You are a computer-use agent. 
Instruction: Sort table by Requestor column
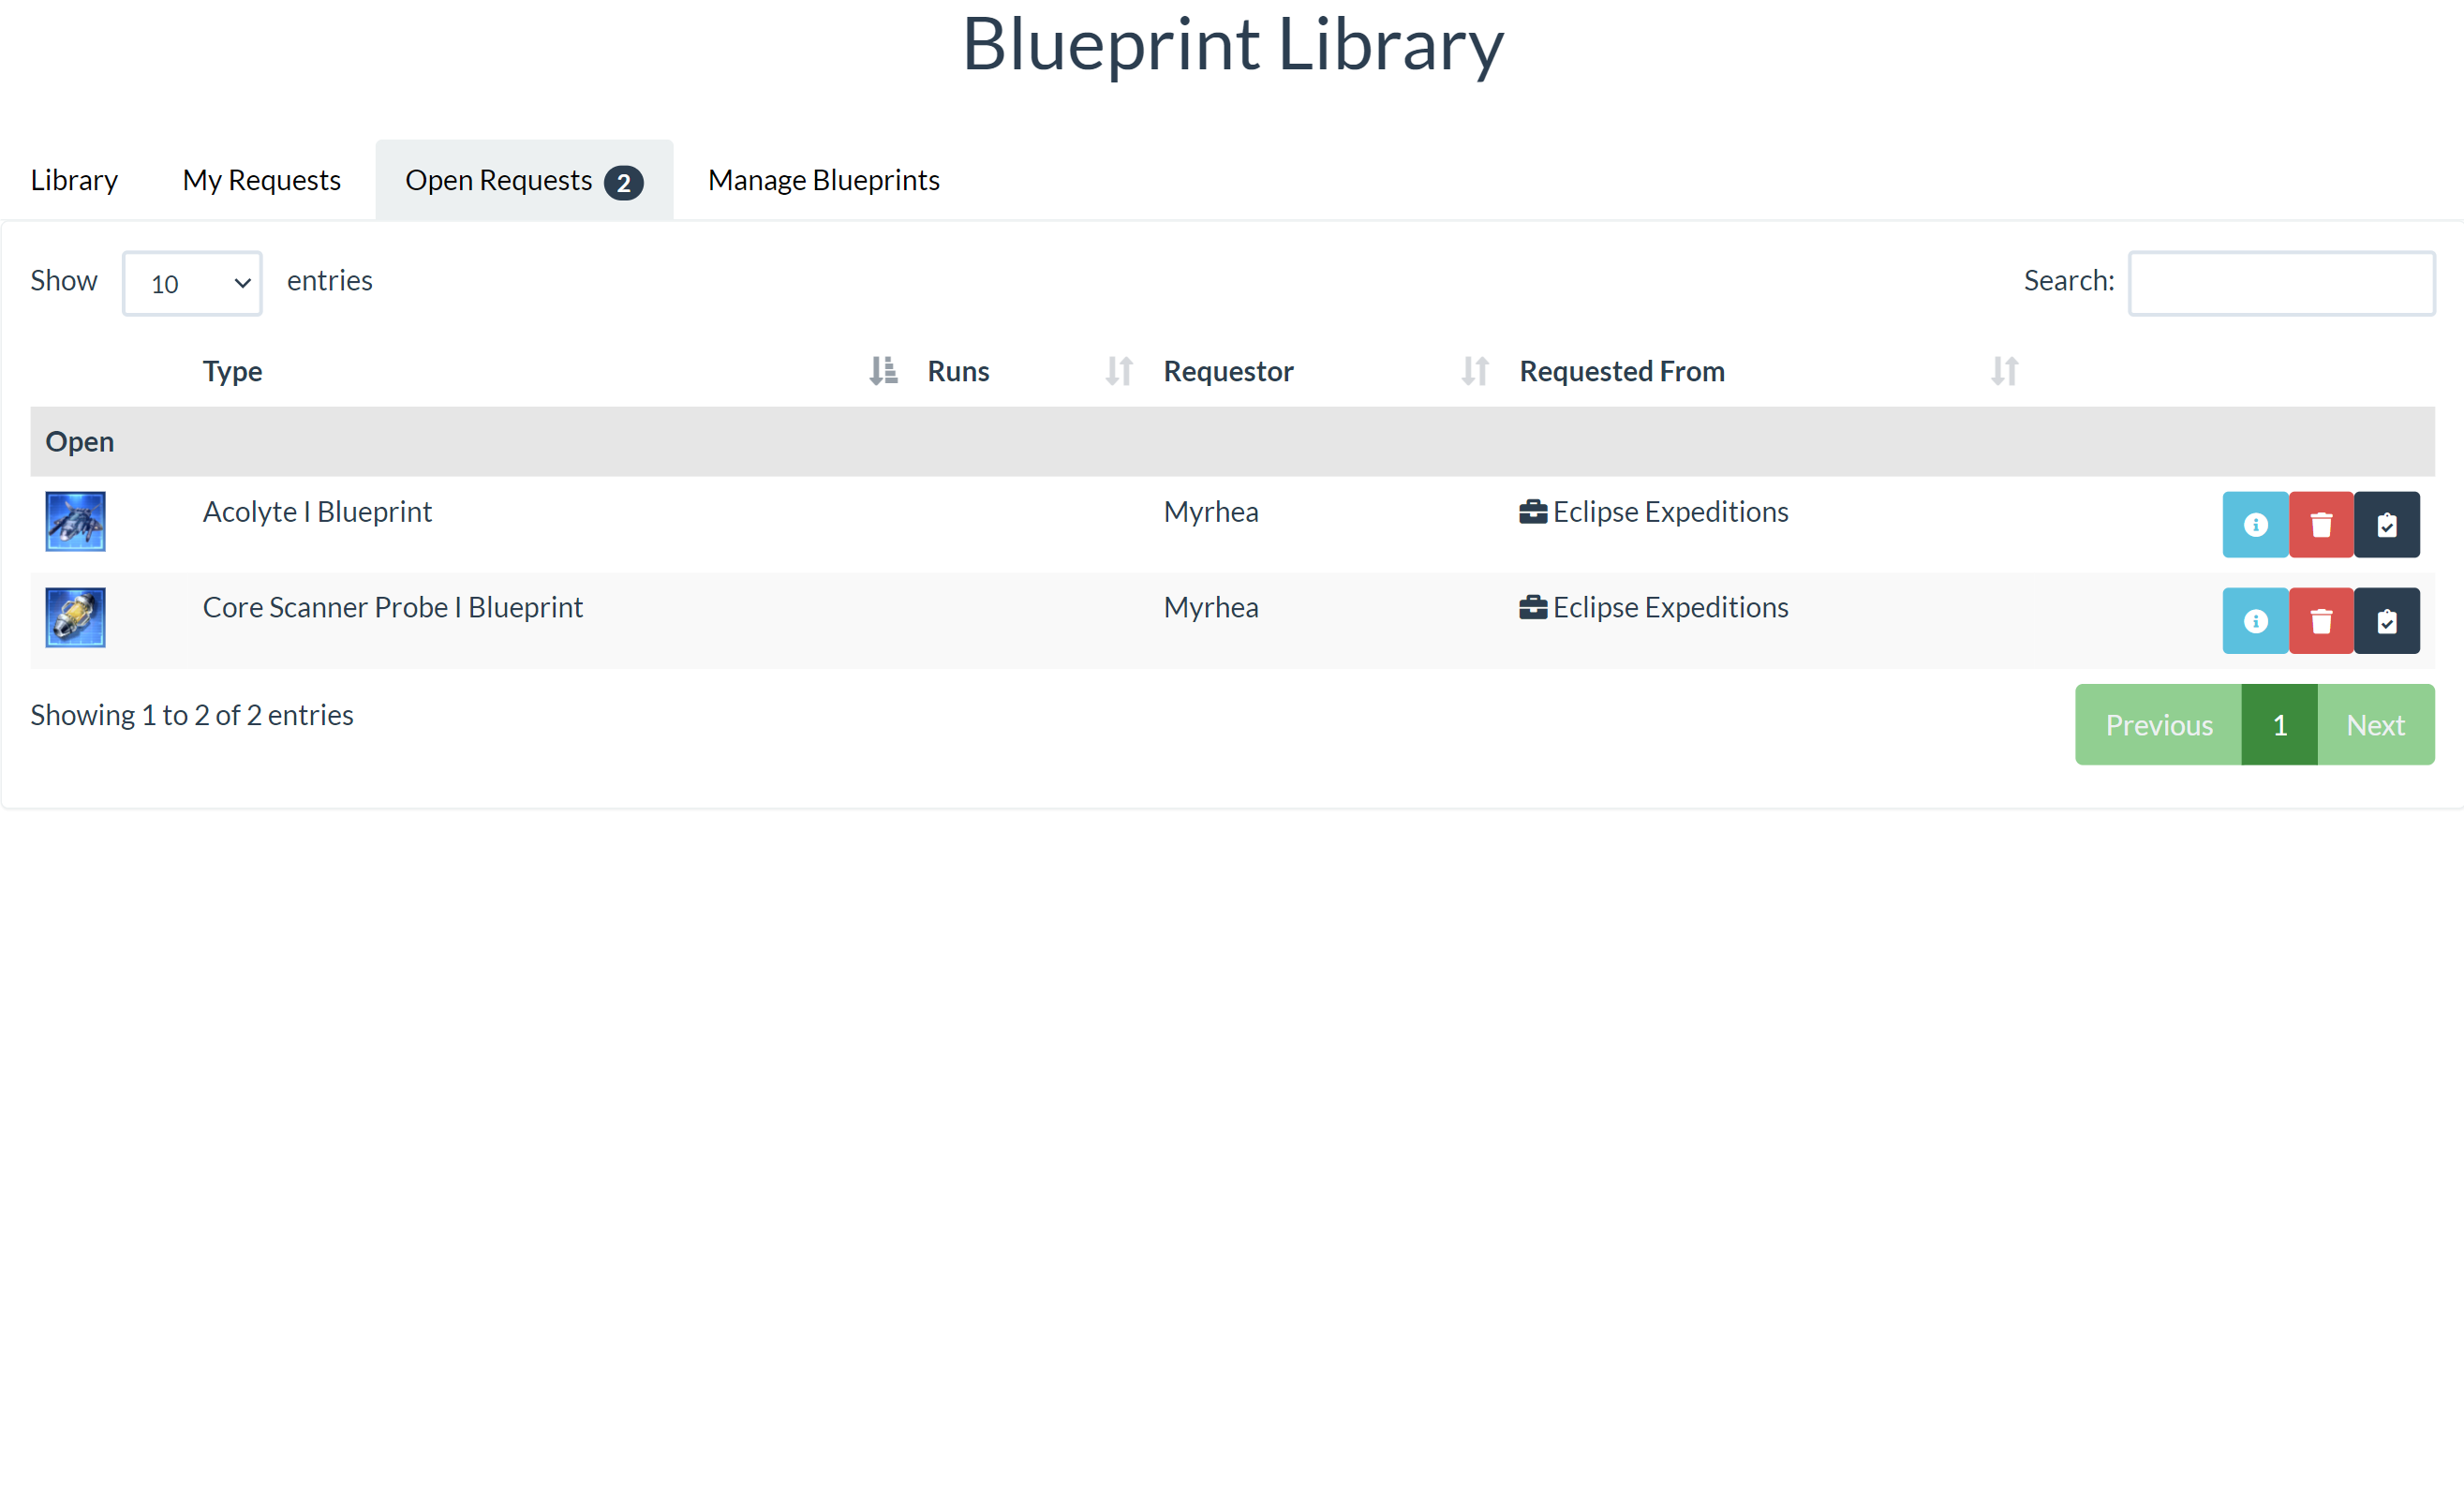point(1227,371)
